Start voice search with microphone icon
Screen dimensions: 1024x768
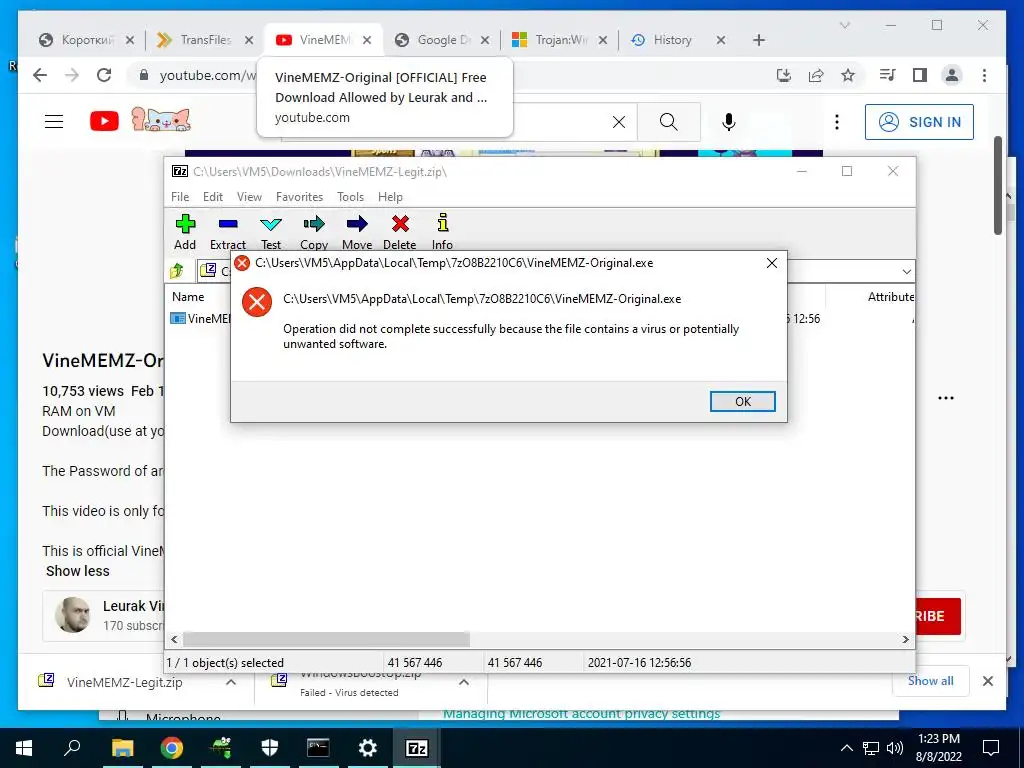pos(729,122)
